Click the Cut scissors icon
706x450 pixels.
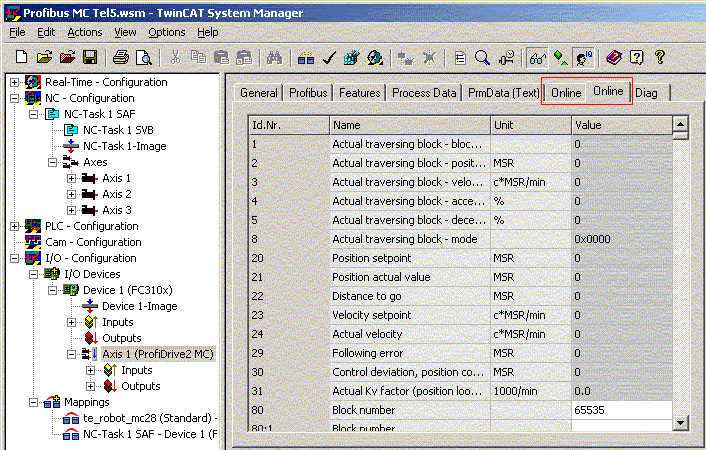(x=175, y=57)
